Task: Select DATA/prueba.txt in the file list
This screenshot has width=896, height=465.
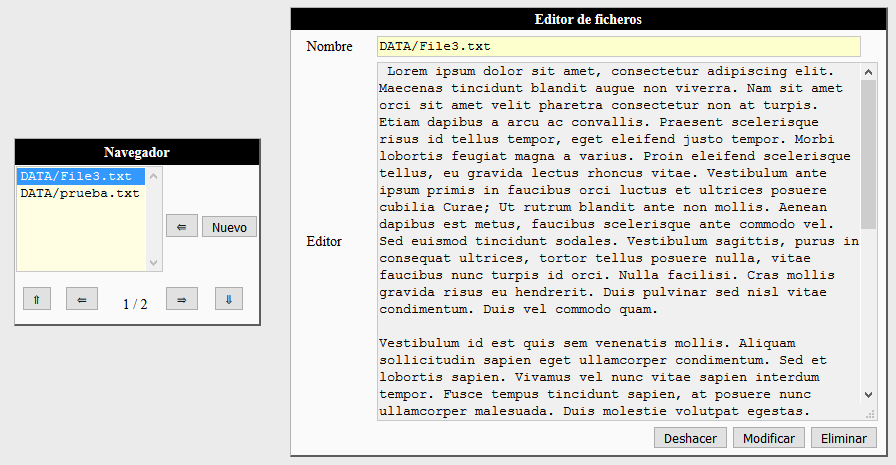Action: click(x=80, y=193)
